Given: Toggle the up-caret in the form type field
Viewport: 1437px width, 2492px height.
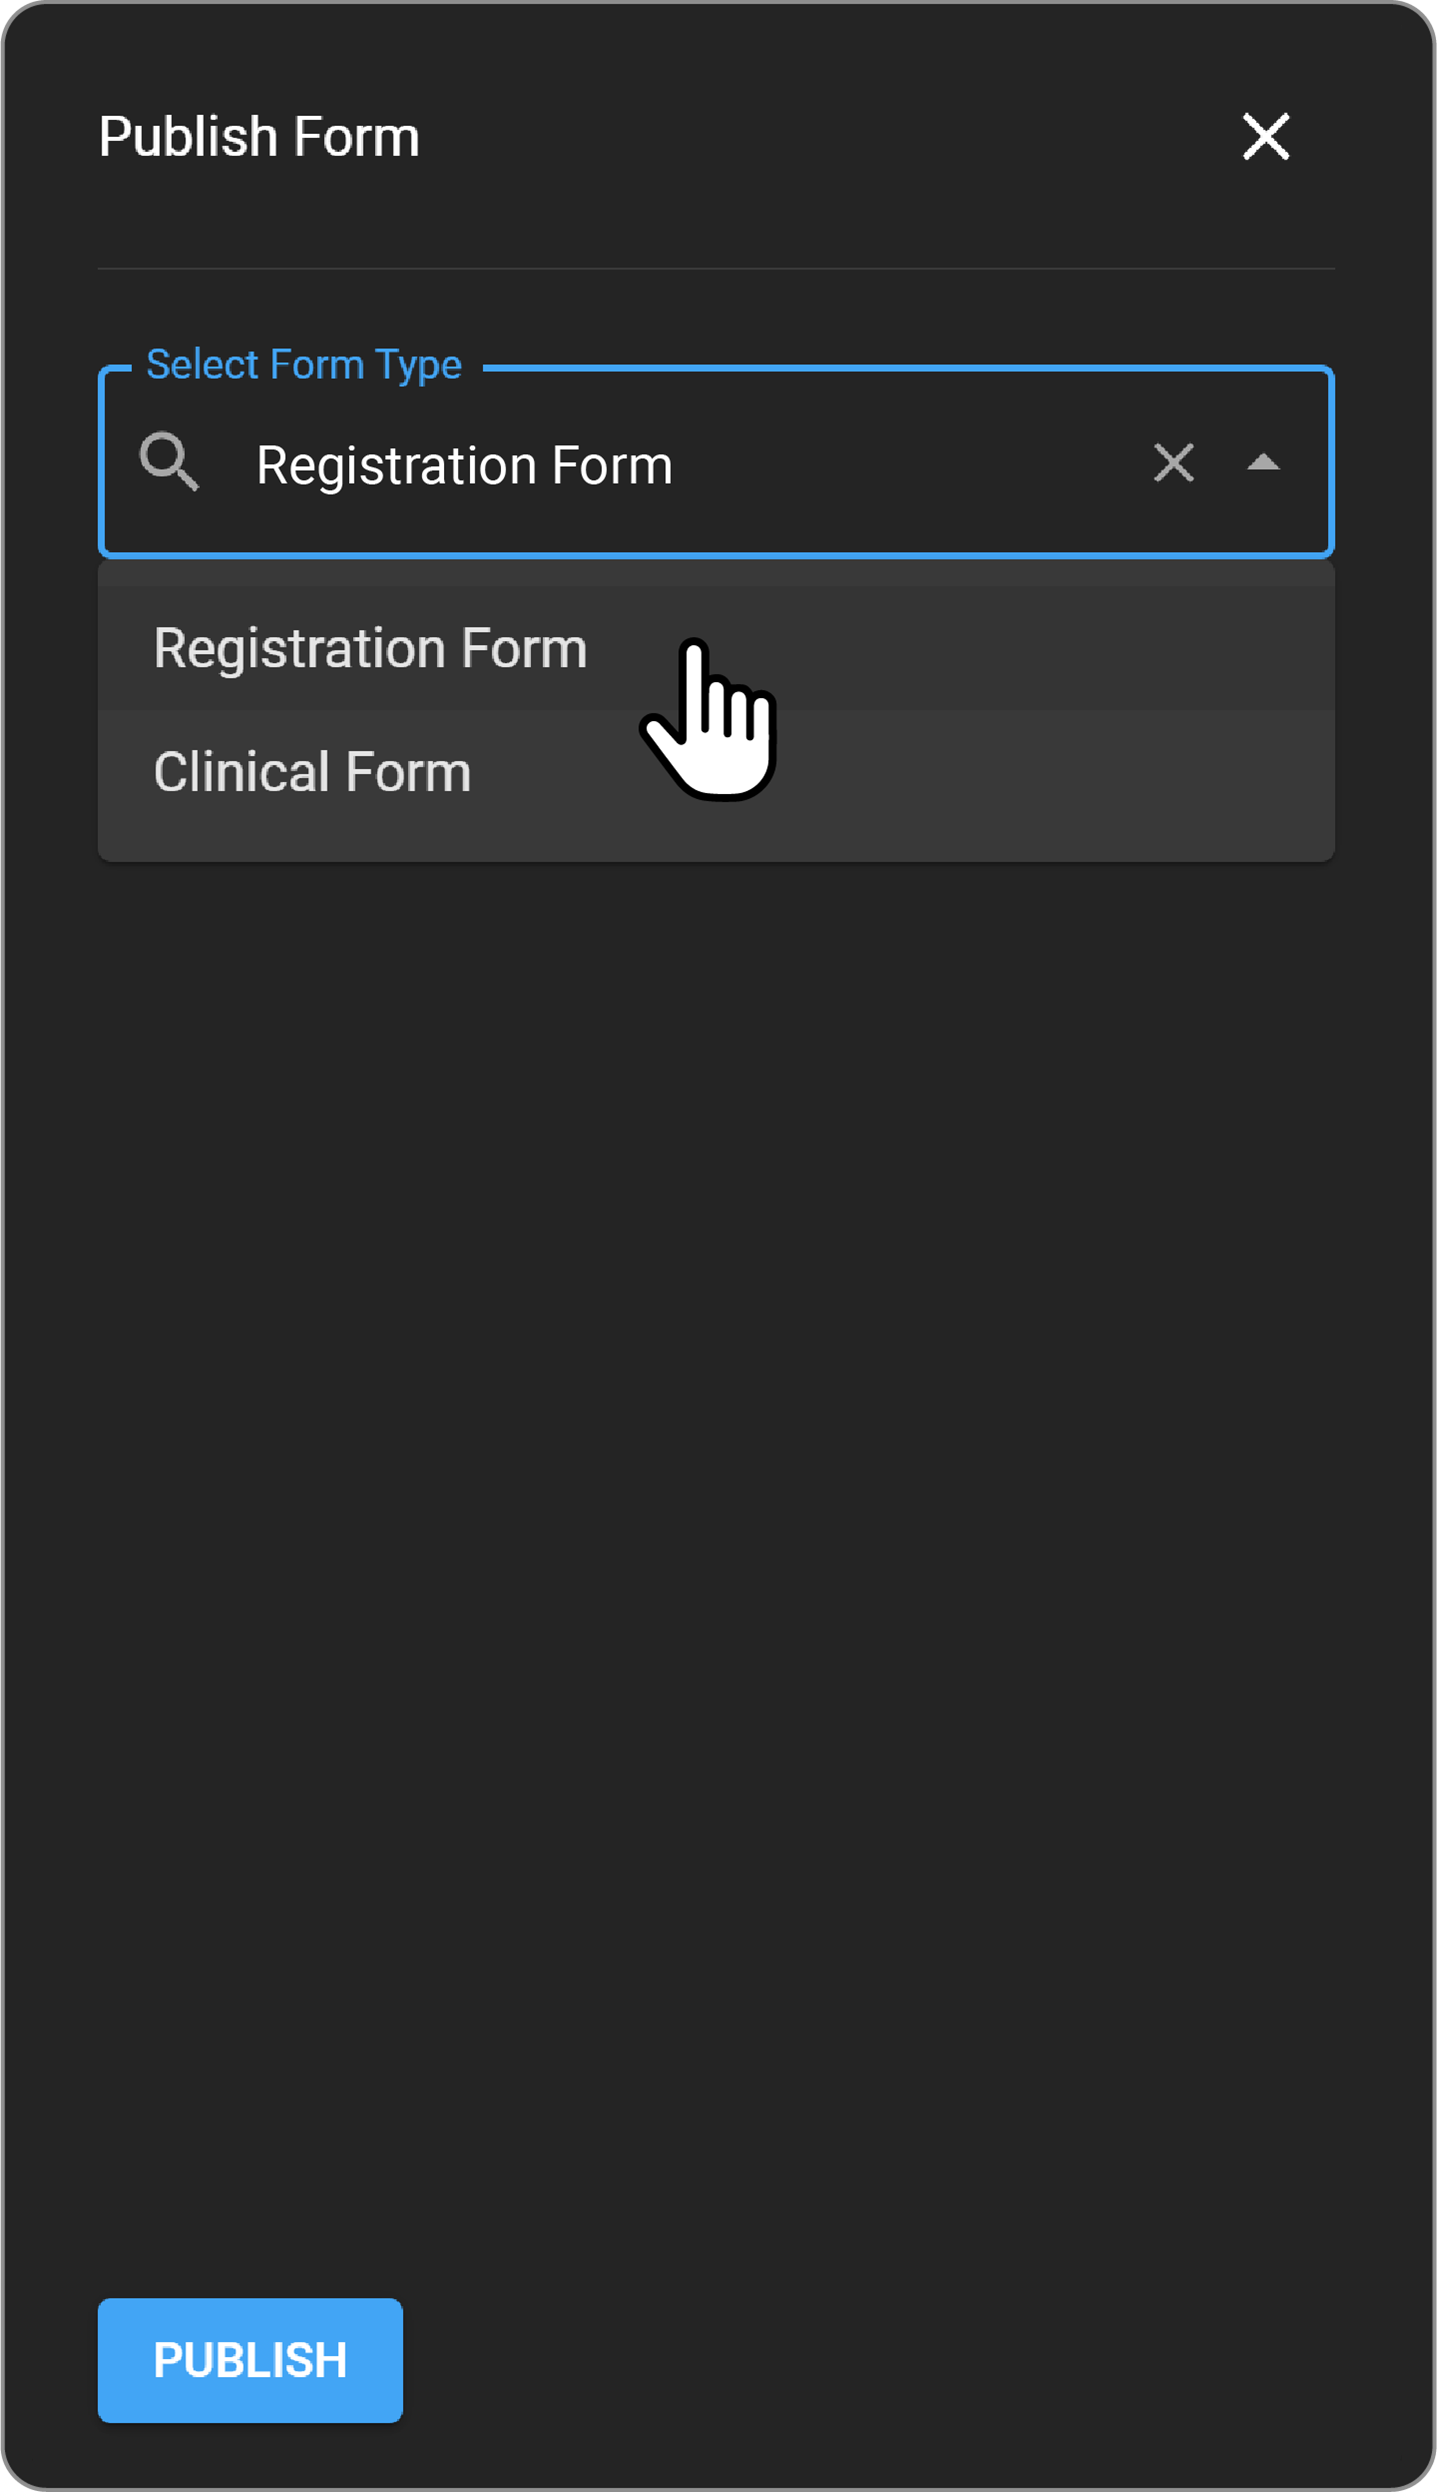Looking at the screenshot, I should [x=1263, y=463].
